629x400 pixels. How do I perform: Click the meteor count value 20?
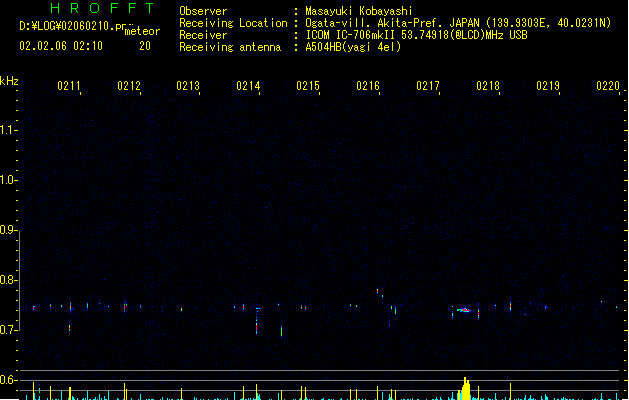(x=145, y=46)
